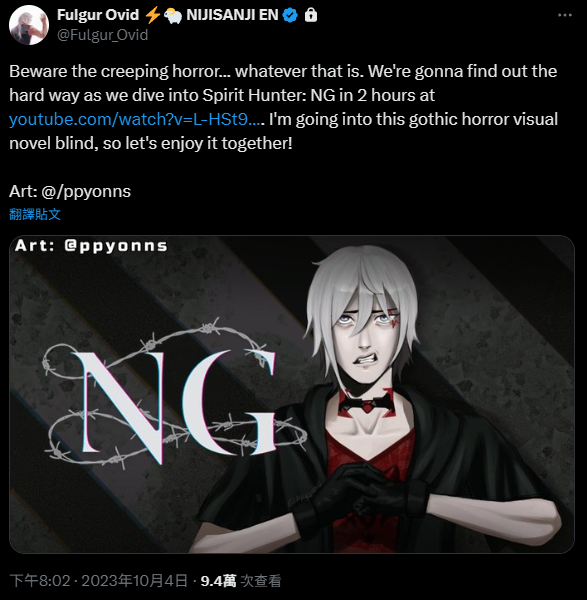The width and height of the screenshot is (587, 600).
Task: Click the Art: @/ppyonns text line
Action: pyautogui.click(x=70, y=191)
